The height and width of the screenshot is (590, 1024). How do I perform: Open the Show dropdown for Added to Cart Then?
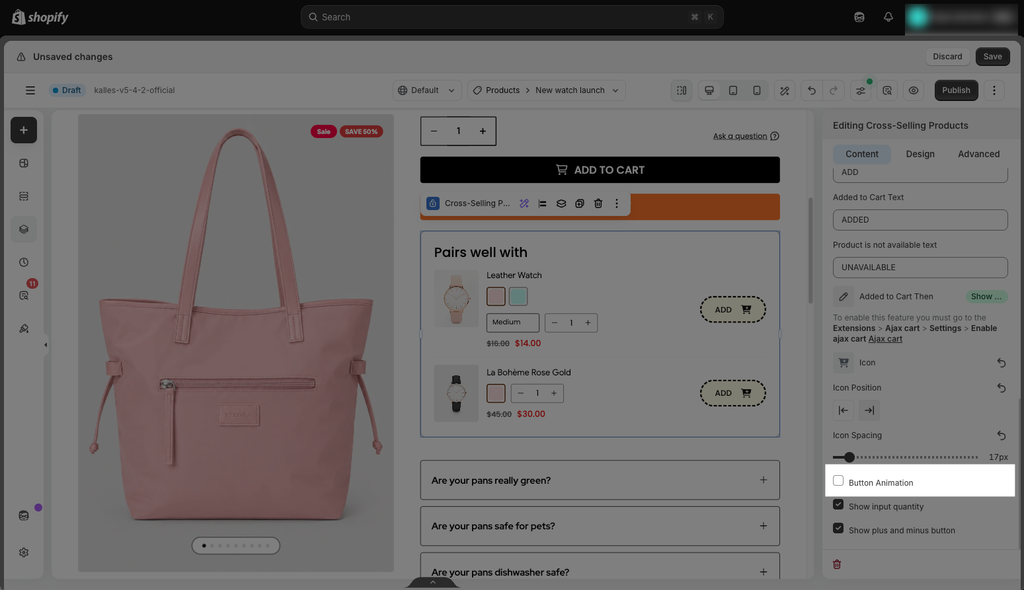(985, 297)
